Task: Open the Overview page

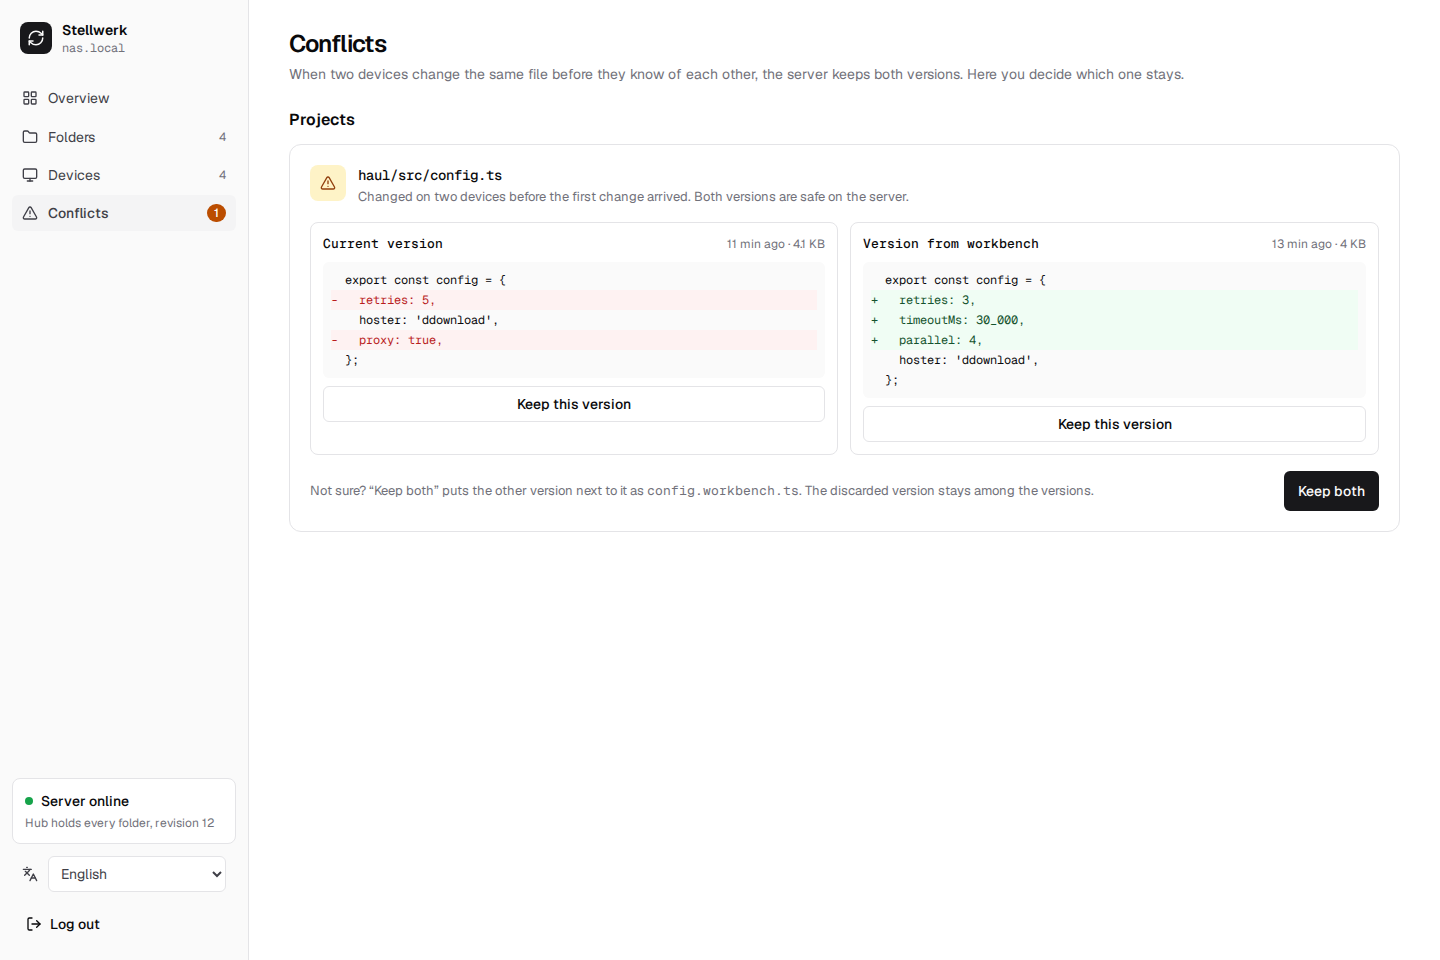Action: pyautogui.click(x=124, y=98)
